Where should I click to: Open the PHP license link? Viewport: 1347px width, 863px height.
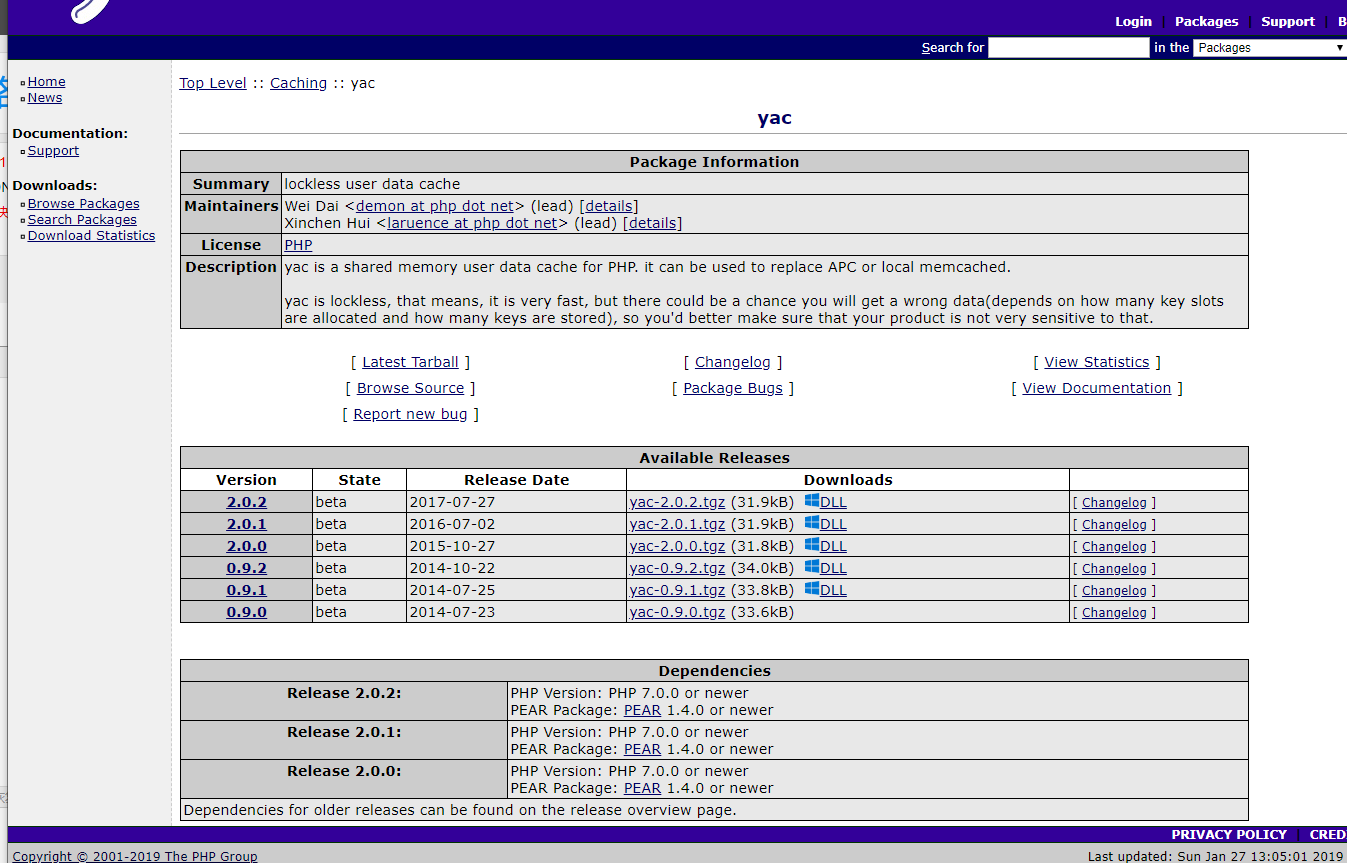(298, 245)
